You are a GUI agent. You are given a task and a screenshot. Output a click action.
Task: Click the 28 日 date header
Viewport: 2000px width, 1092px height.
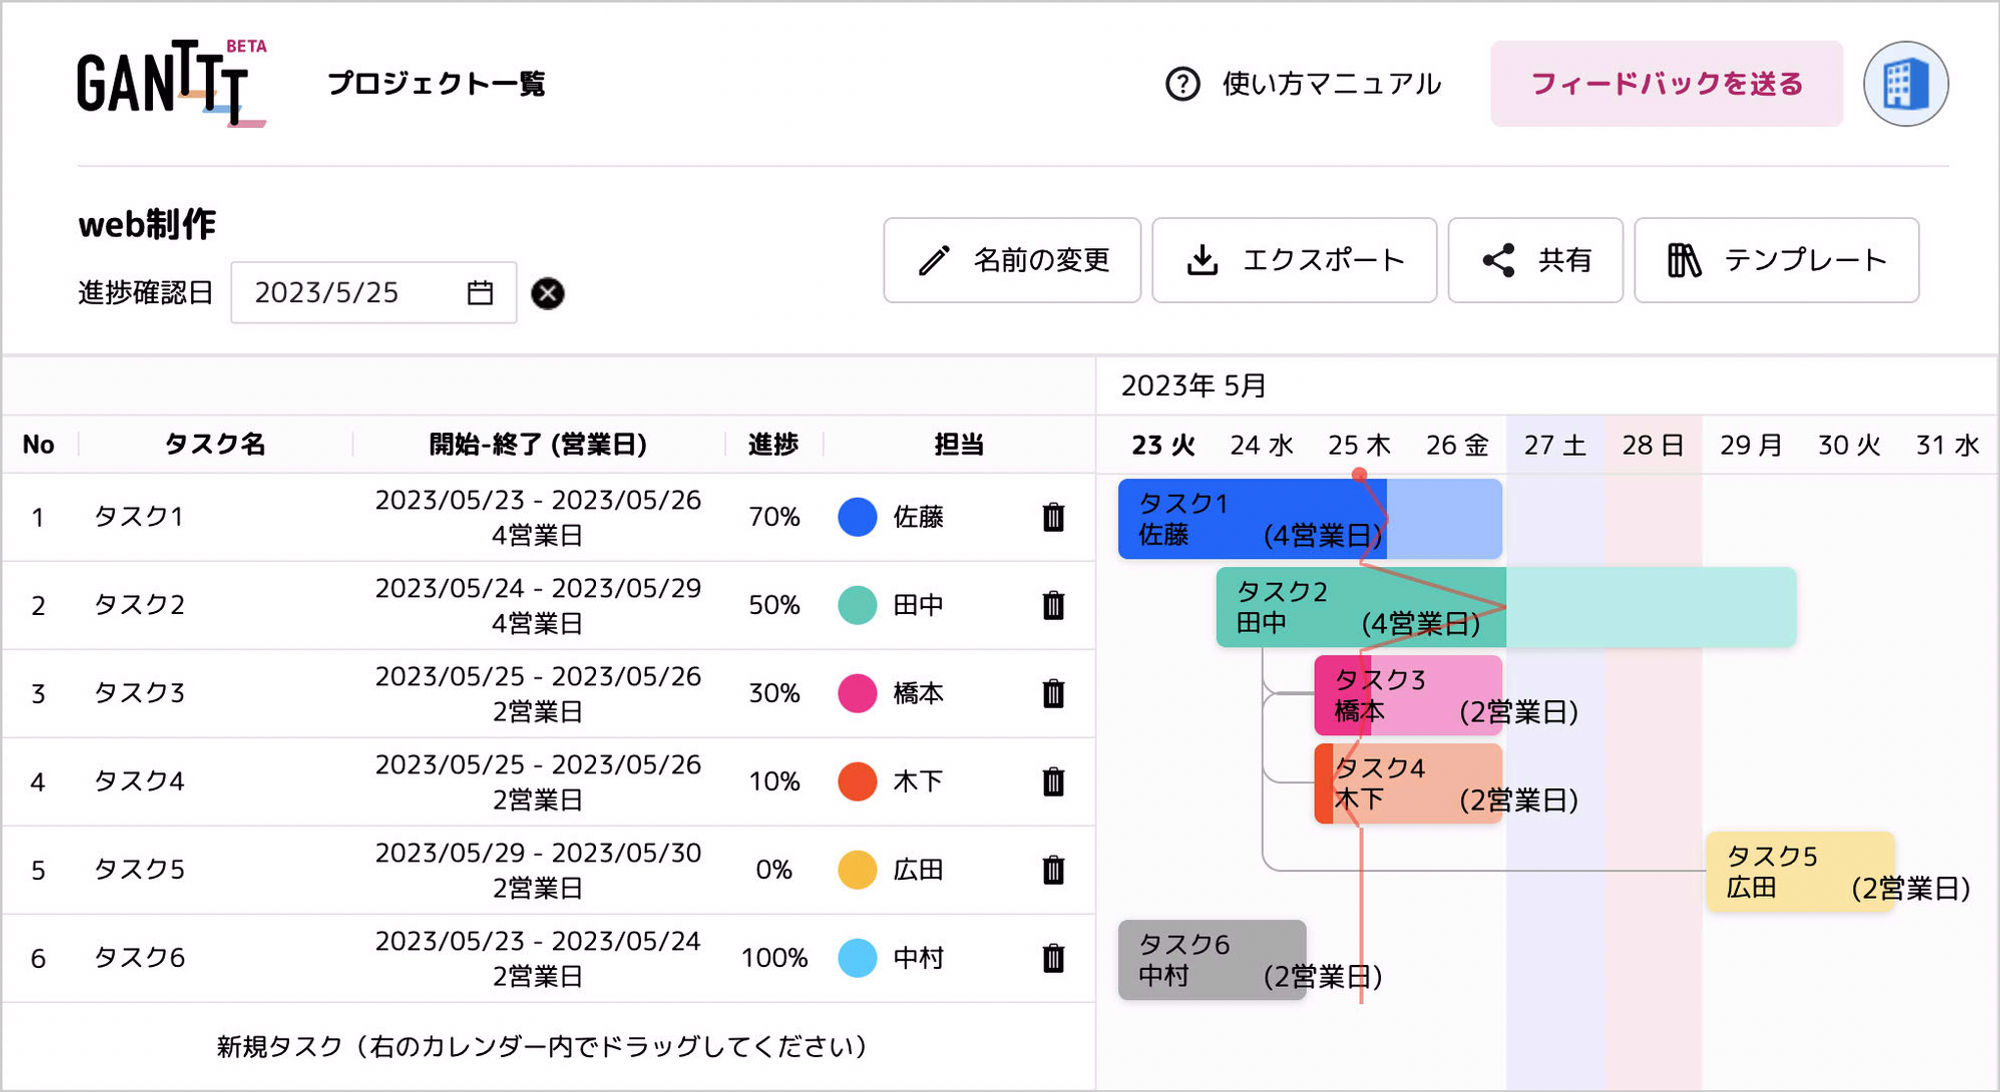[x=1653, y=445]
